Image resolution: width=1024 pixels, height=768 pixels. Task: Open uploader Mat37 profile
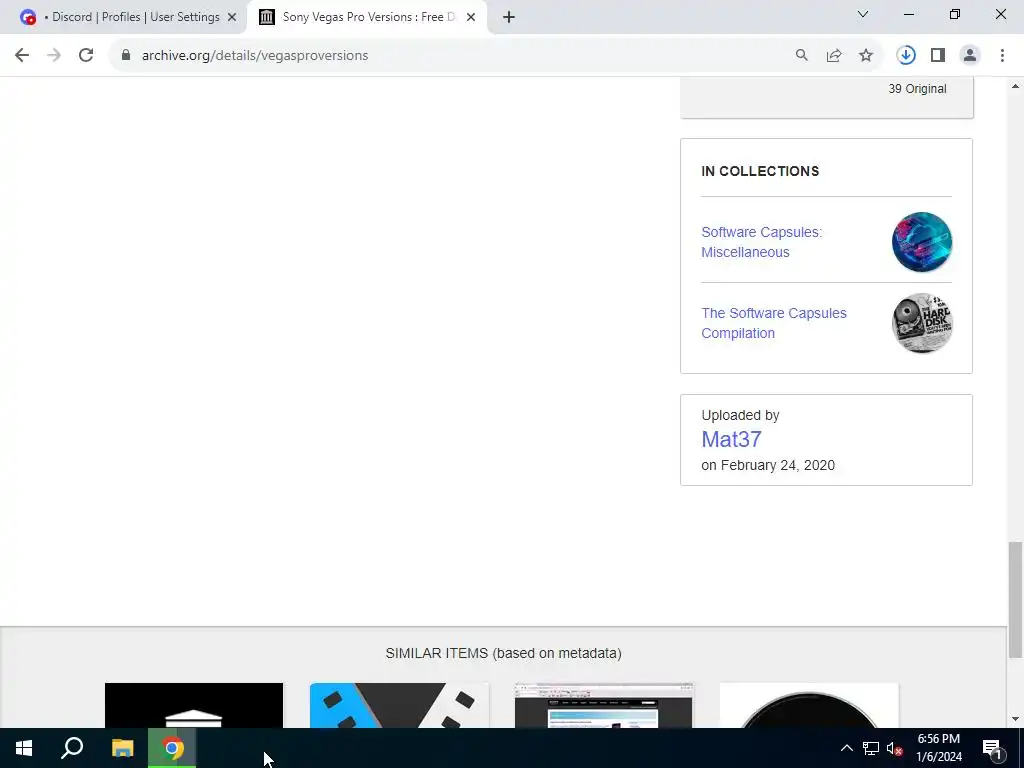point(731,440)
